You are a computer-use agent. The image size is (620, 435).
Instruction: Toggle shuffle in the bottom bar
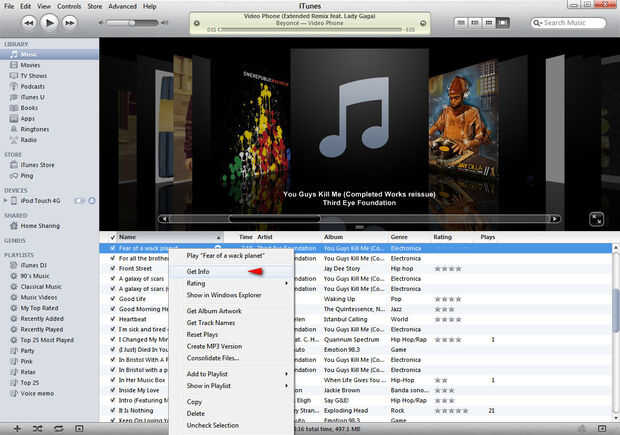pos(38,429)
